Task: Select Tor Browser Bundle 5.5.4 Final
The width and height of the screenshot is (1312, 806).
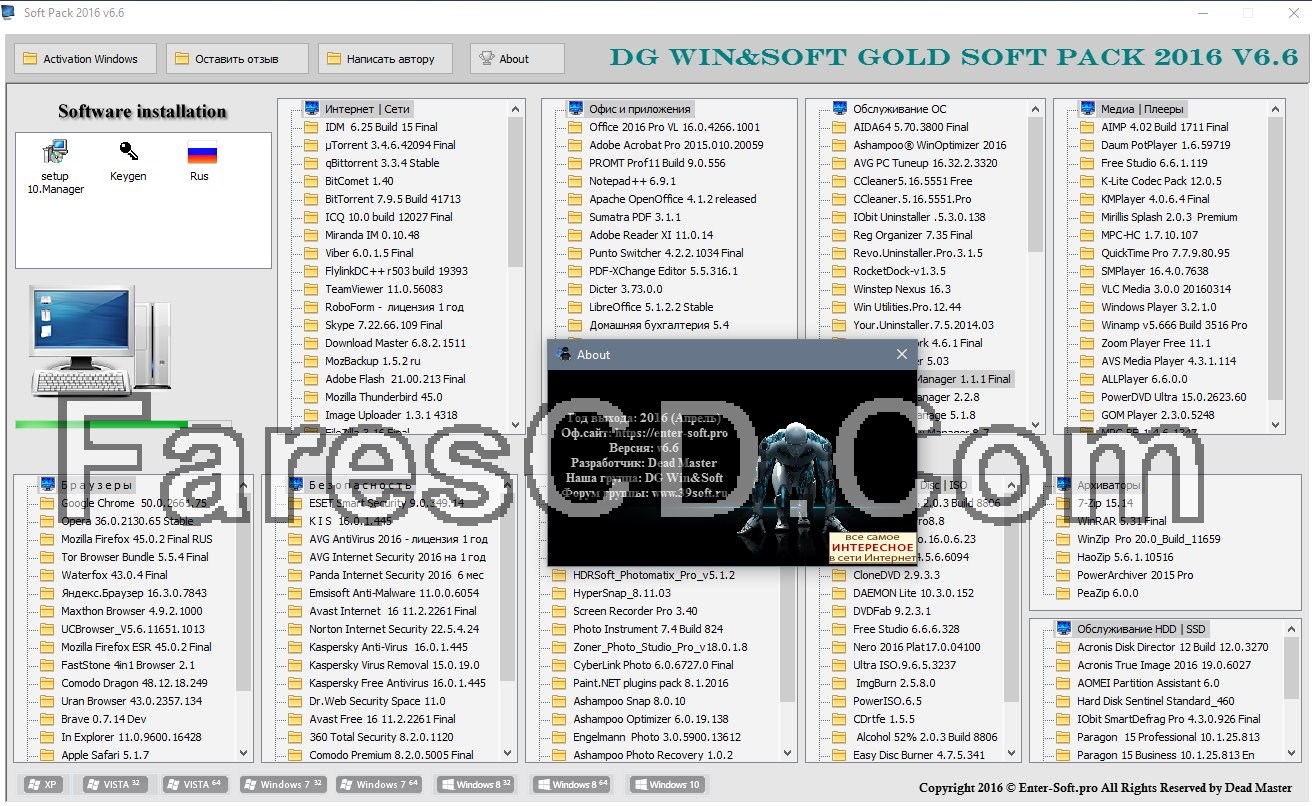Action: pyautogui.click(x=135, y=557)
